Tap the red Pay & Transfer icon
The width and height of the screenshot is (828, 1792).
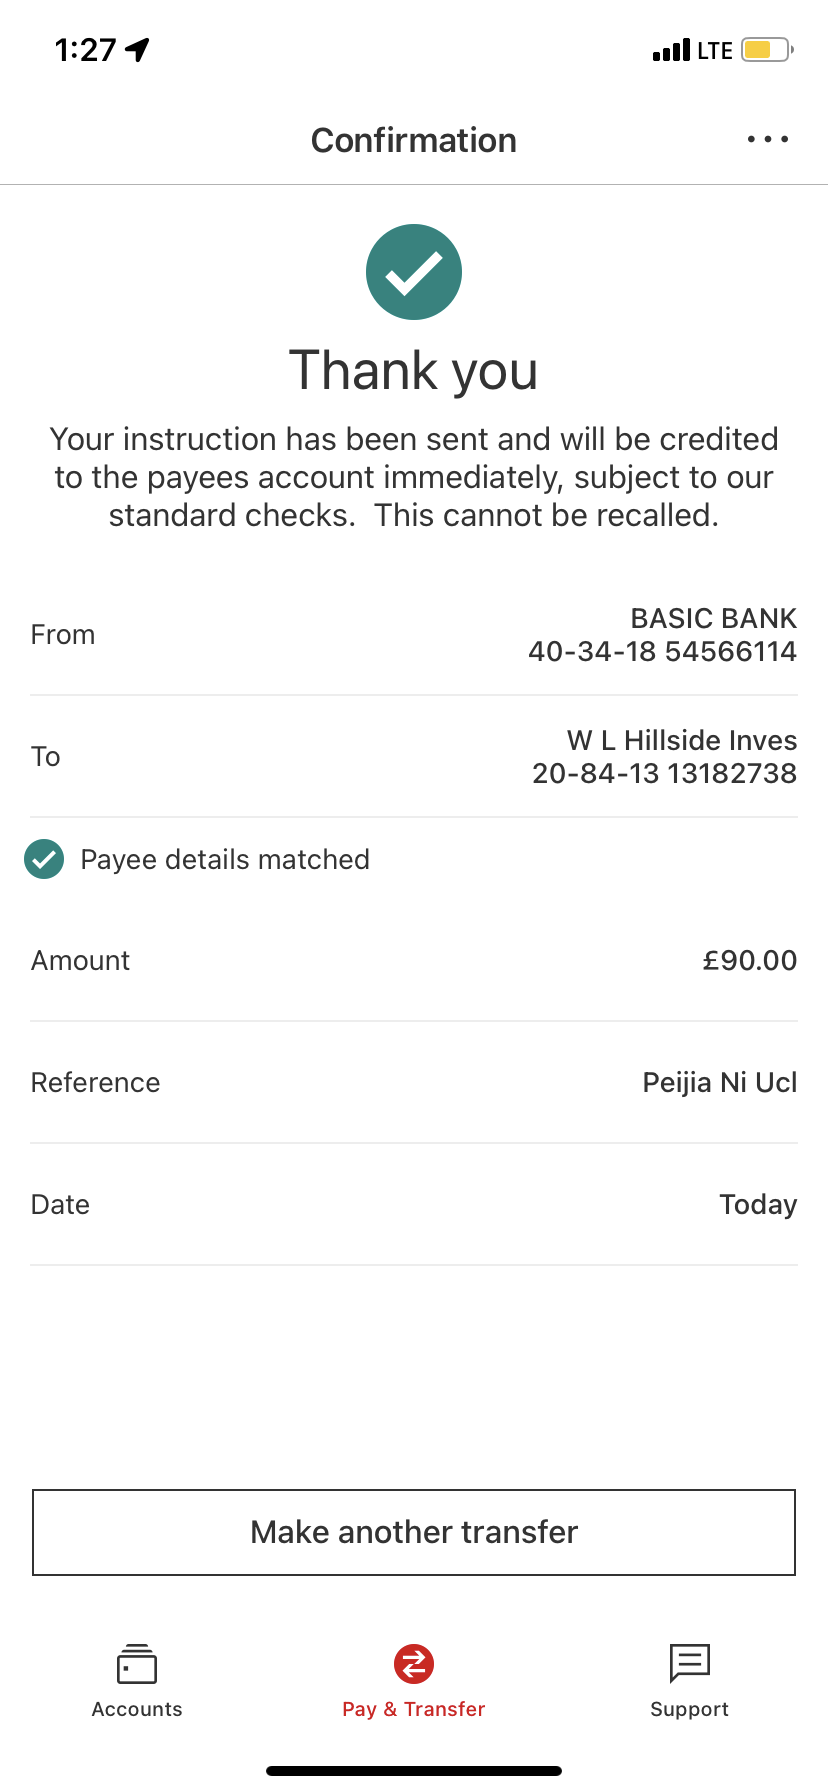tap(414, 1664)
